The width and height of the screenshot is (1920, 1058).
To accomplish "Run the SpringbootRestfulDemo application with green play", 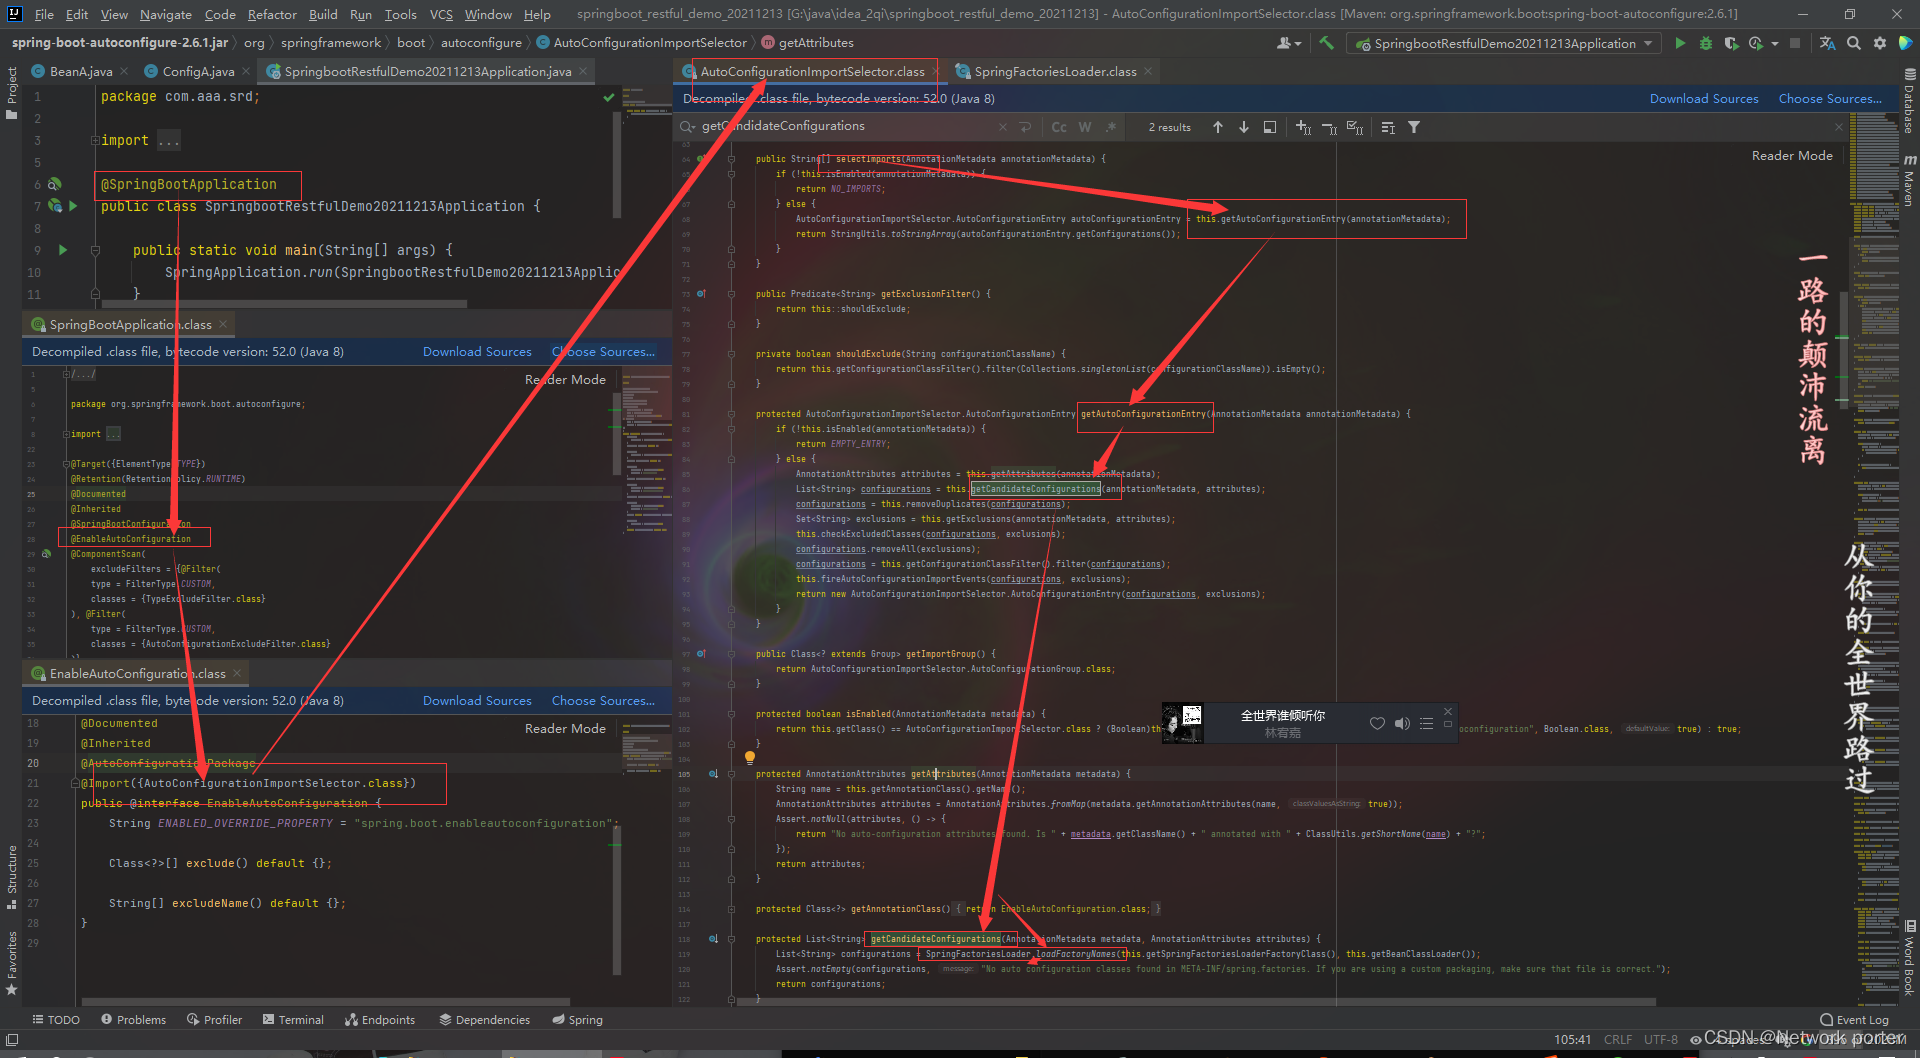I will pyautogui.click(x=1680, y=43).
